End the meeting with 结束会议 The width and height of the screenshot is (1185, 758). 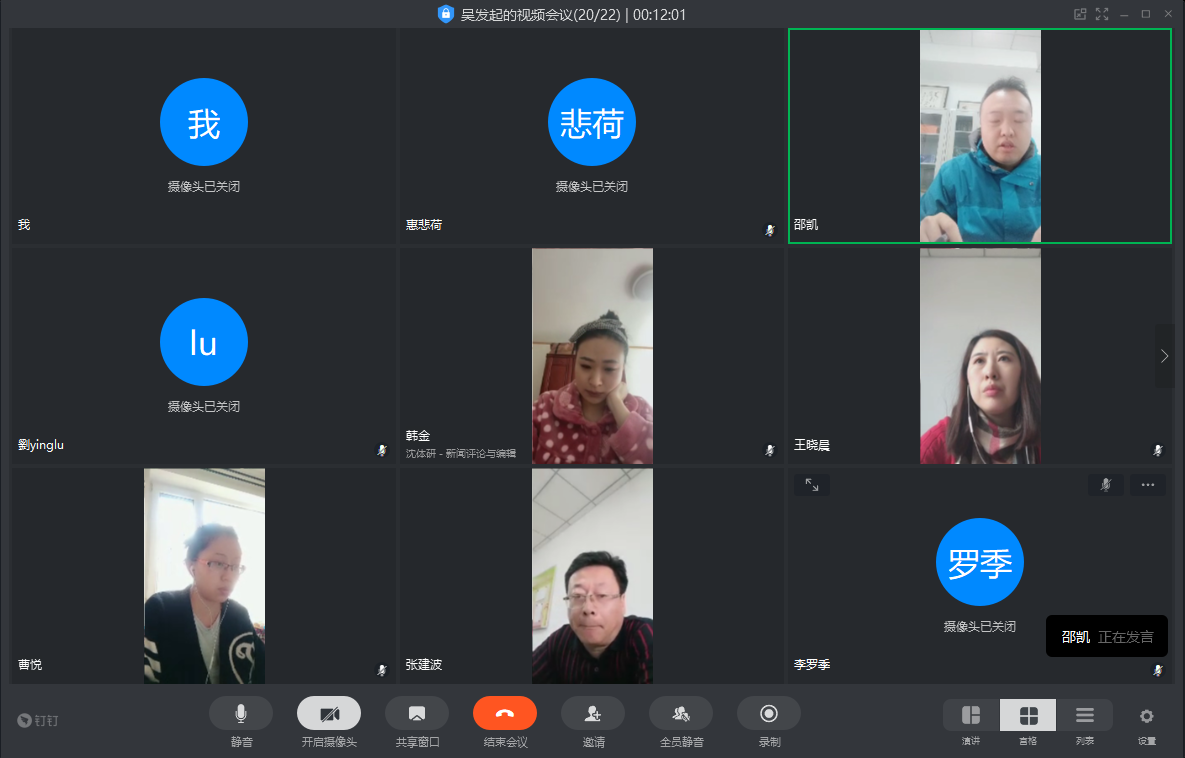(x=504, y=713)
